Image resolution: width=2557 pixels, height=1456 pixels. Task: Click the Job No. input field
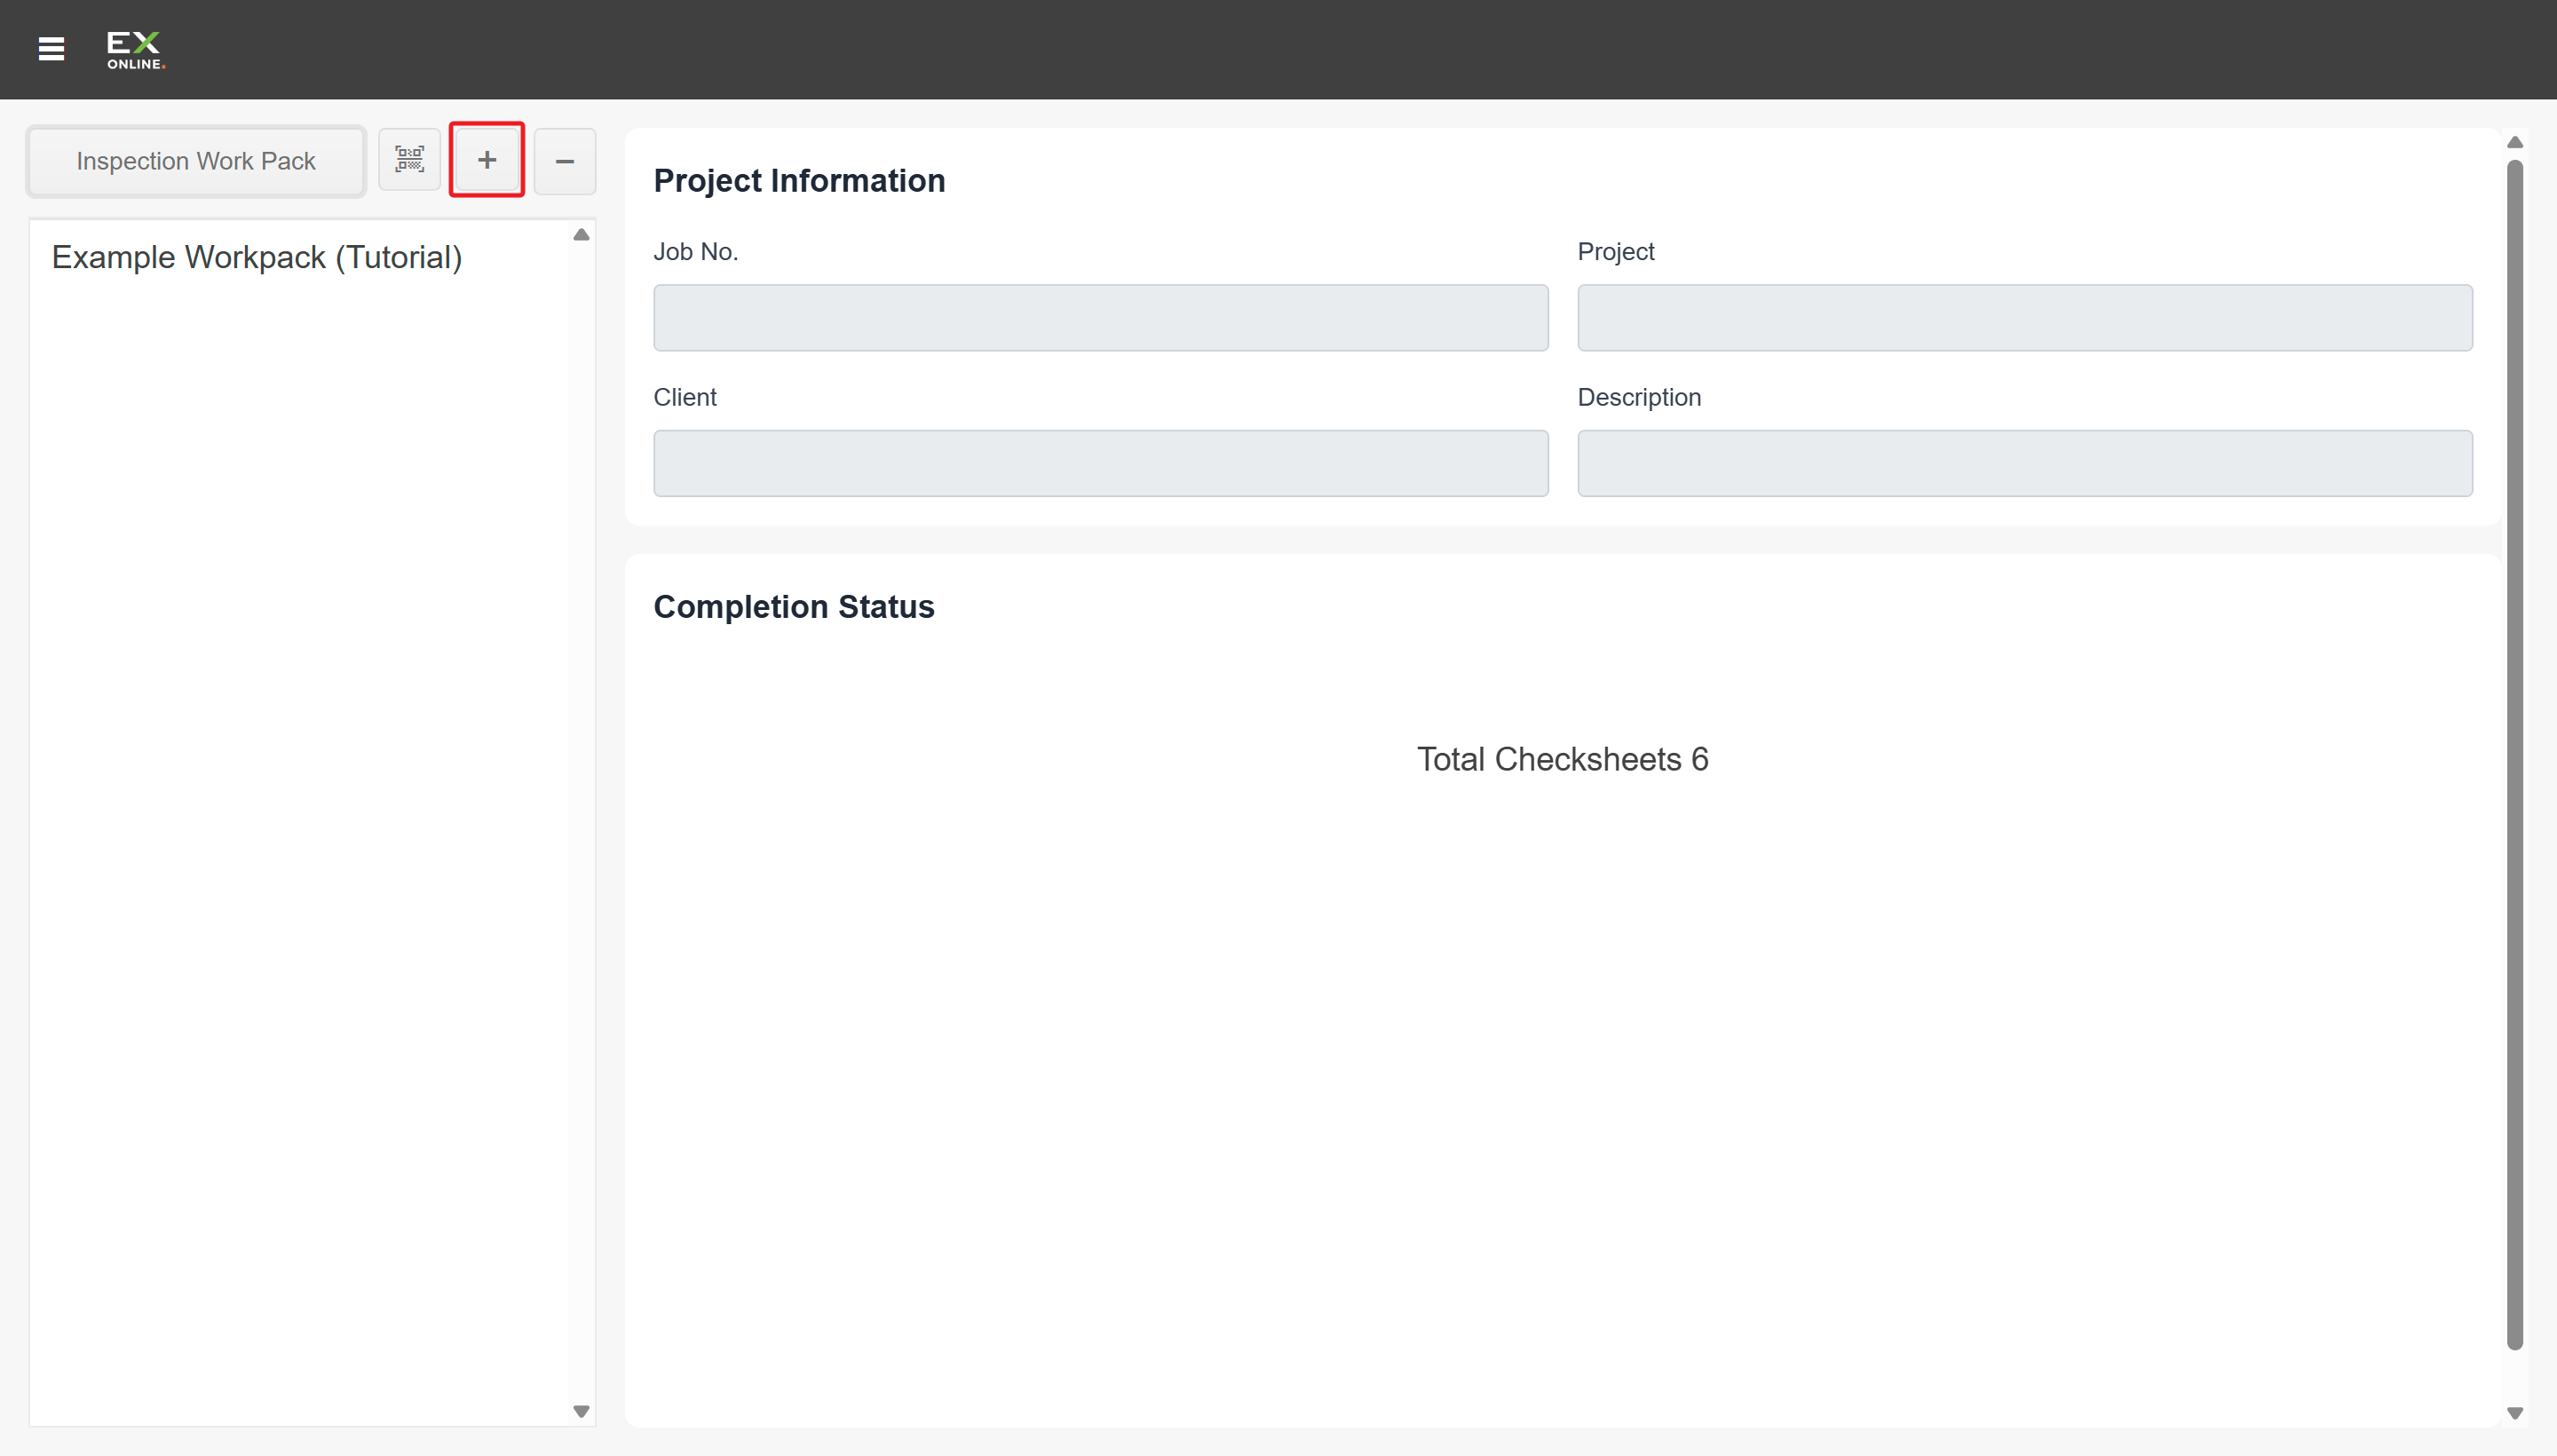pyautogui.click(x=1100, y=318)
